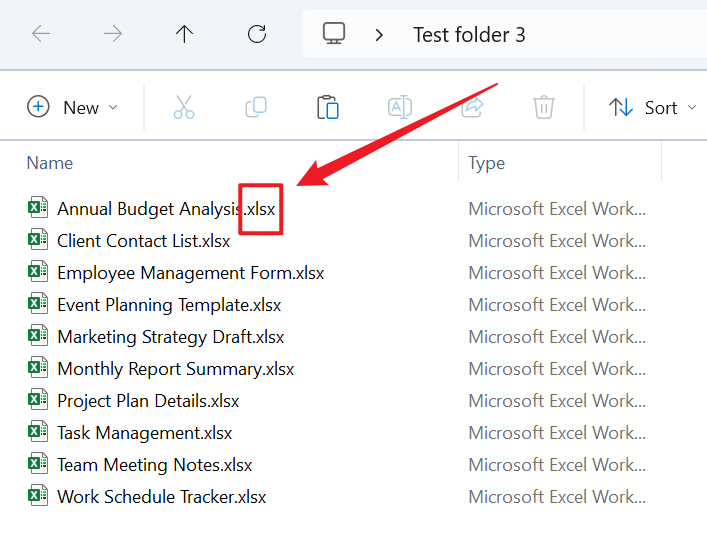The width and height of the screenshot is (707, 549).
Task: Click the Forward navigation arrow
Action: tap(113, 34)
